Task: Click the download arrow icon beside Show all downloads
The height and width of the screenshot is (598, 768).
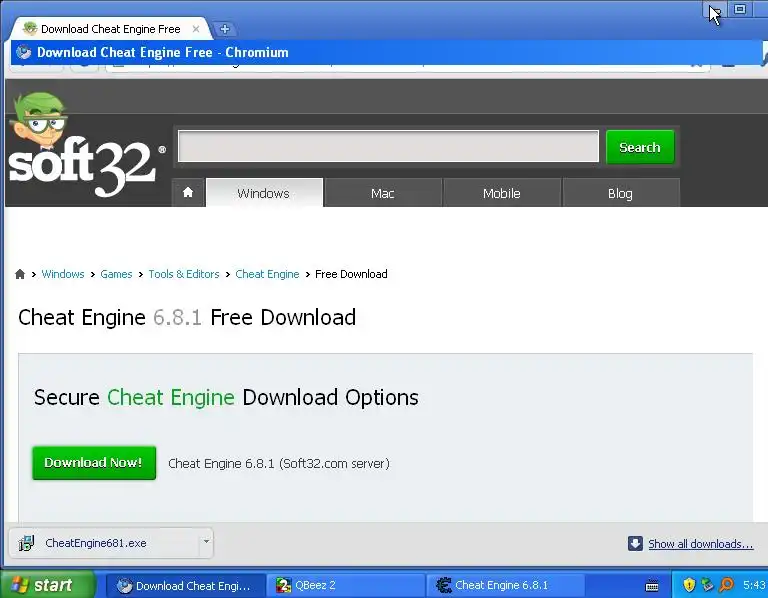Action: coord(635,543)
